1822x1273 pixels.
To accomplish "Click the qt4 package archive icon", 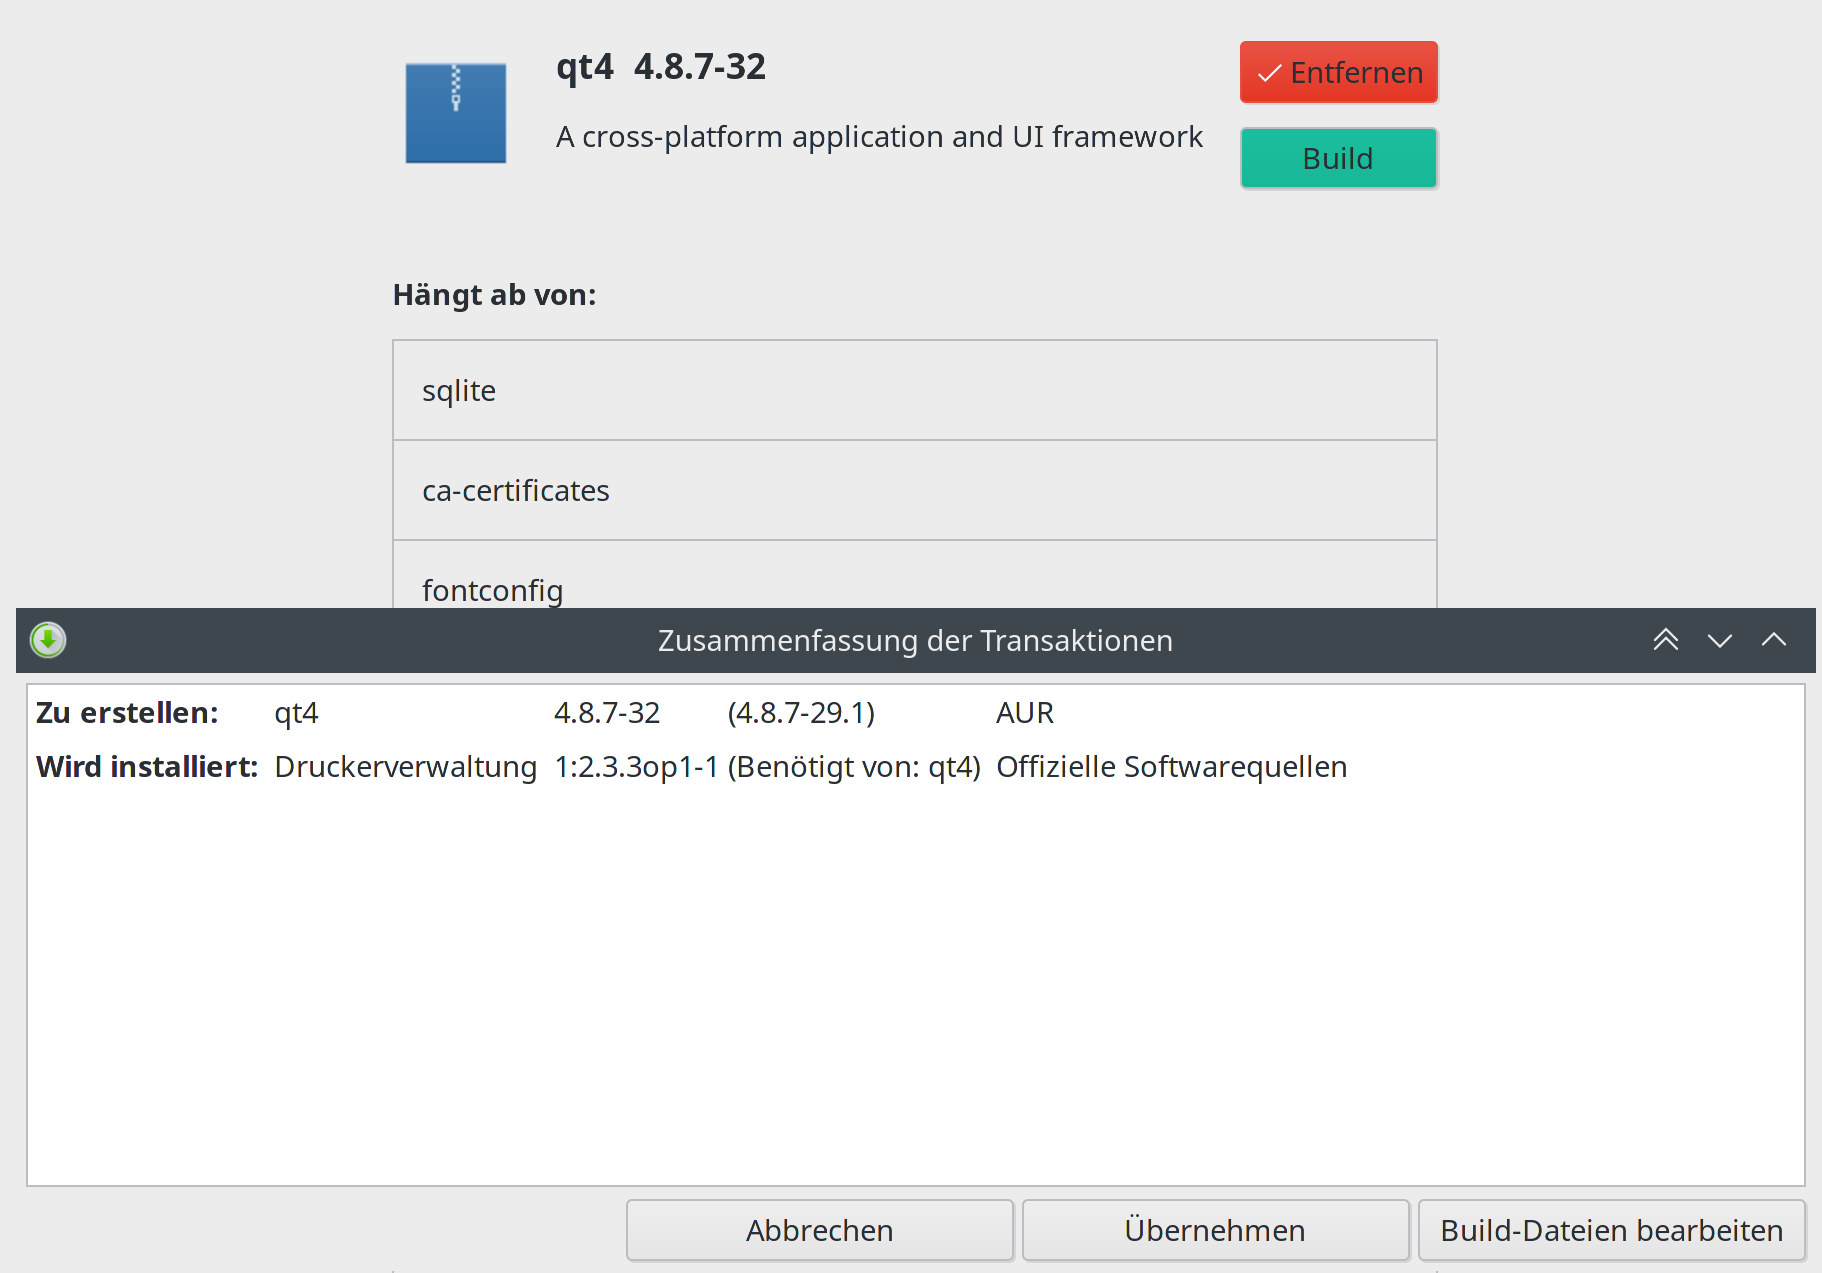I will [x=455, y=113].
